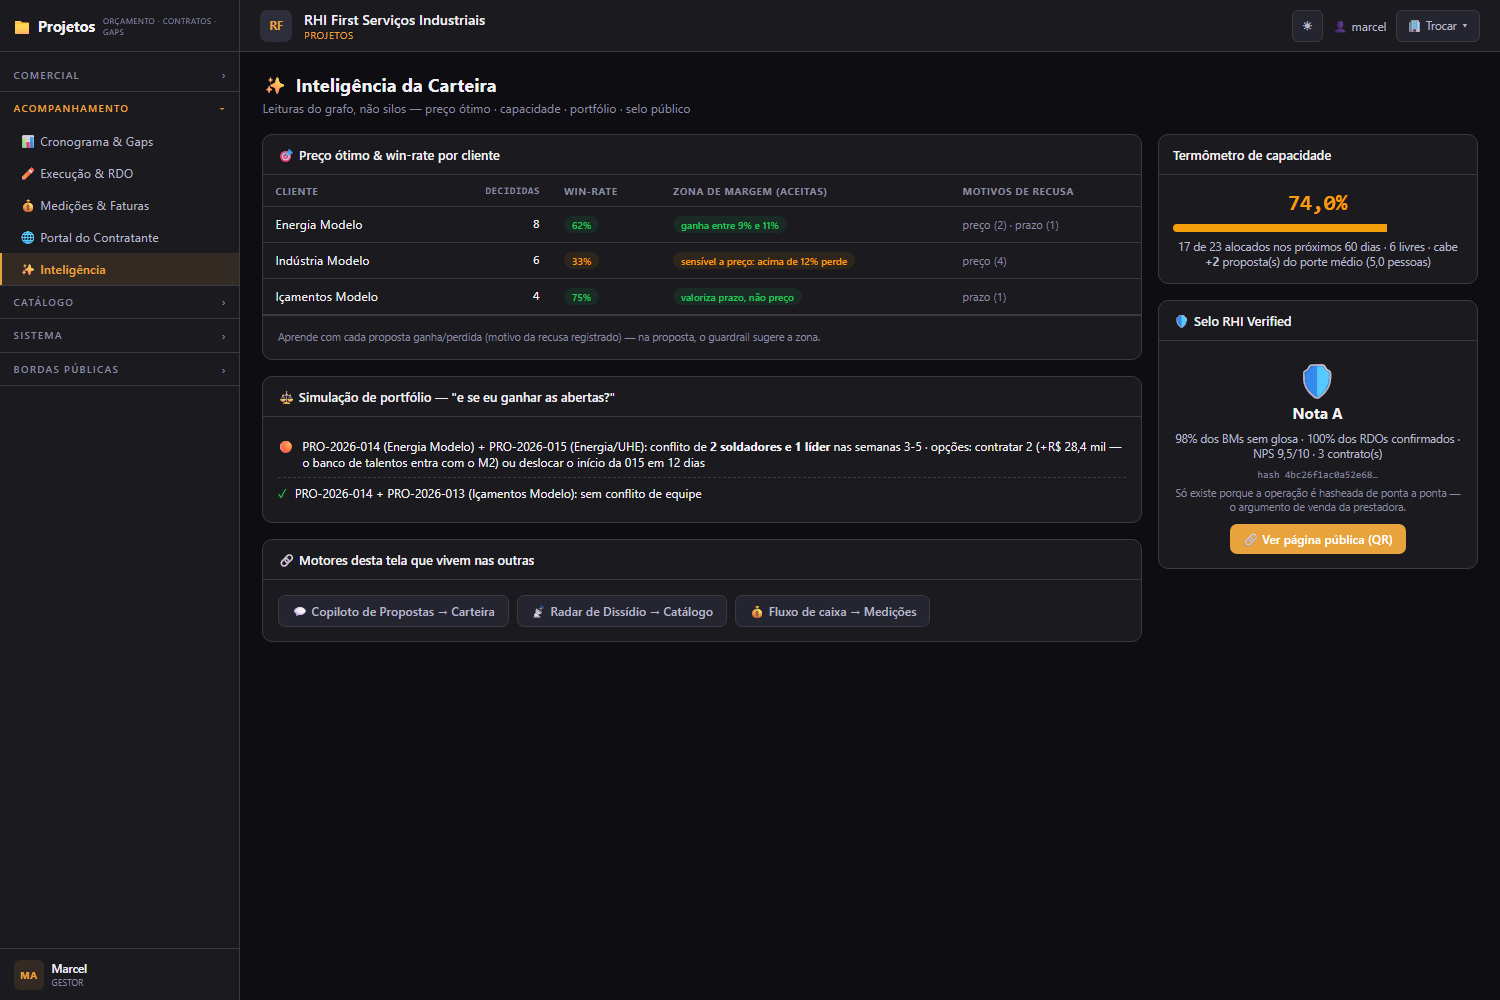Click the 'preço (4)' refusal reason
The height and width of the screenshot is (1000, 1500).
pyautogui.click(x=984, y=262)
